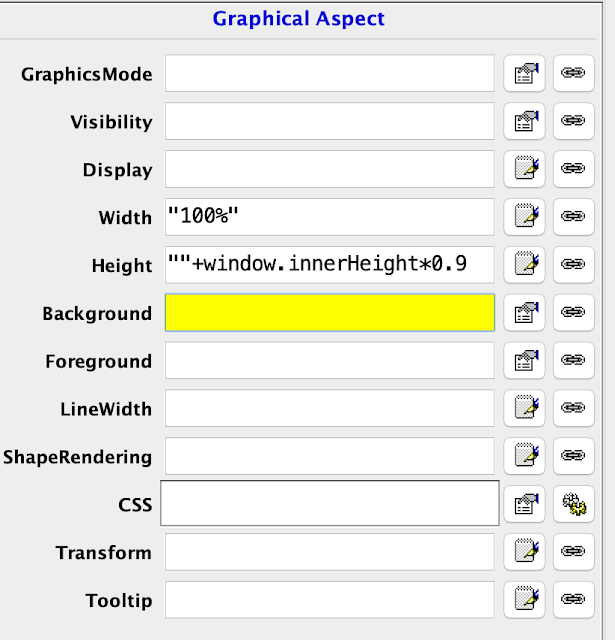Click the link icon beside Visibility

pos(572,122)
